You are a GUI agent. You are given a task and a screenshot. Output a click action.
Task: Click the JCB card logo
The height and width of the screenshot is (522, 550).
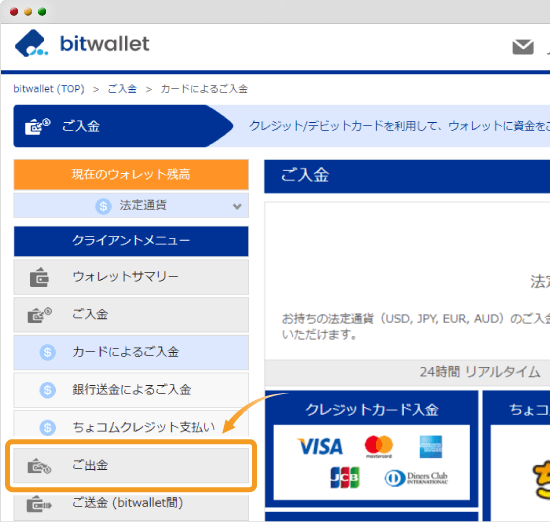click(x=345, y=477)
